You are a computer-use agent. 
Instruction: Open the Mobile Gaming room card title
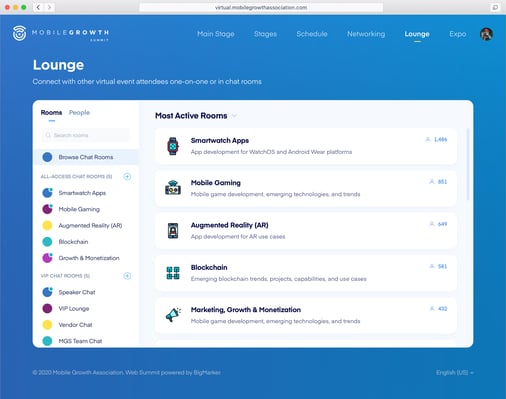pos(216,183)
